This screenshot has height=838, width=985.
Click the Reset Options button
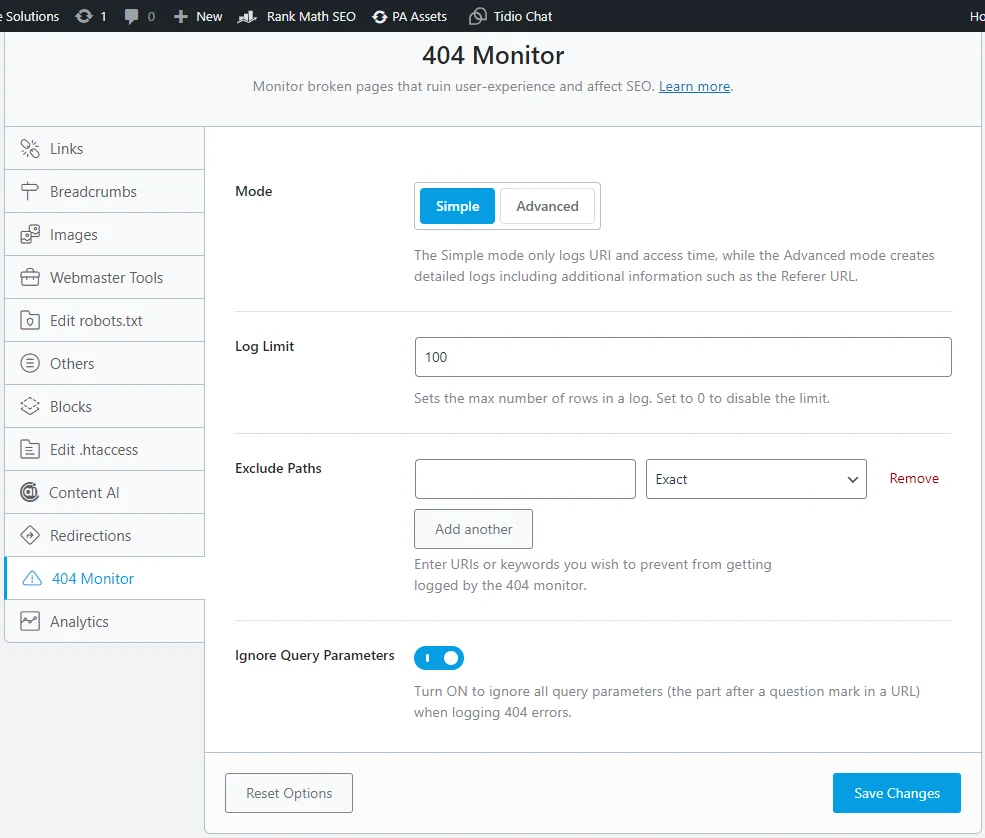pos(289,793)
